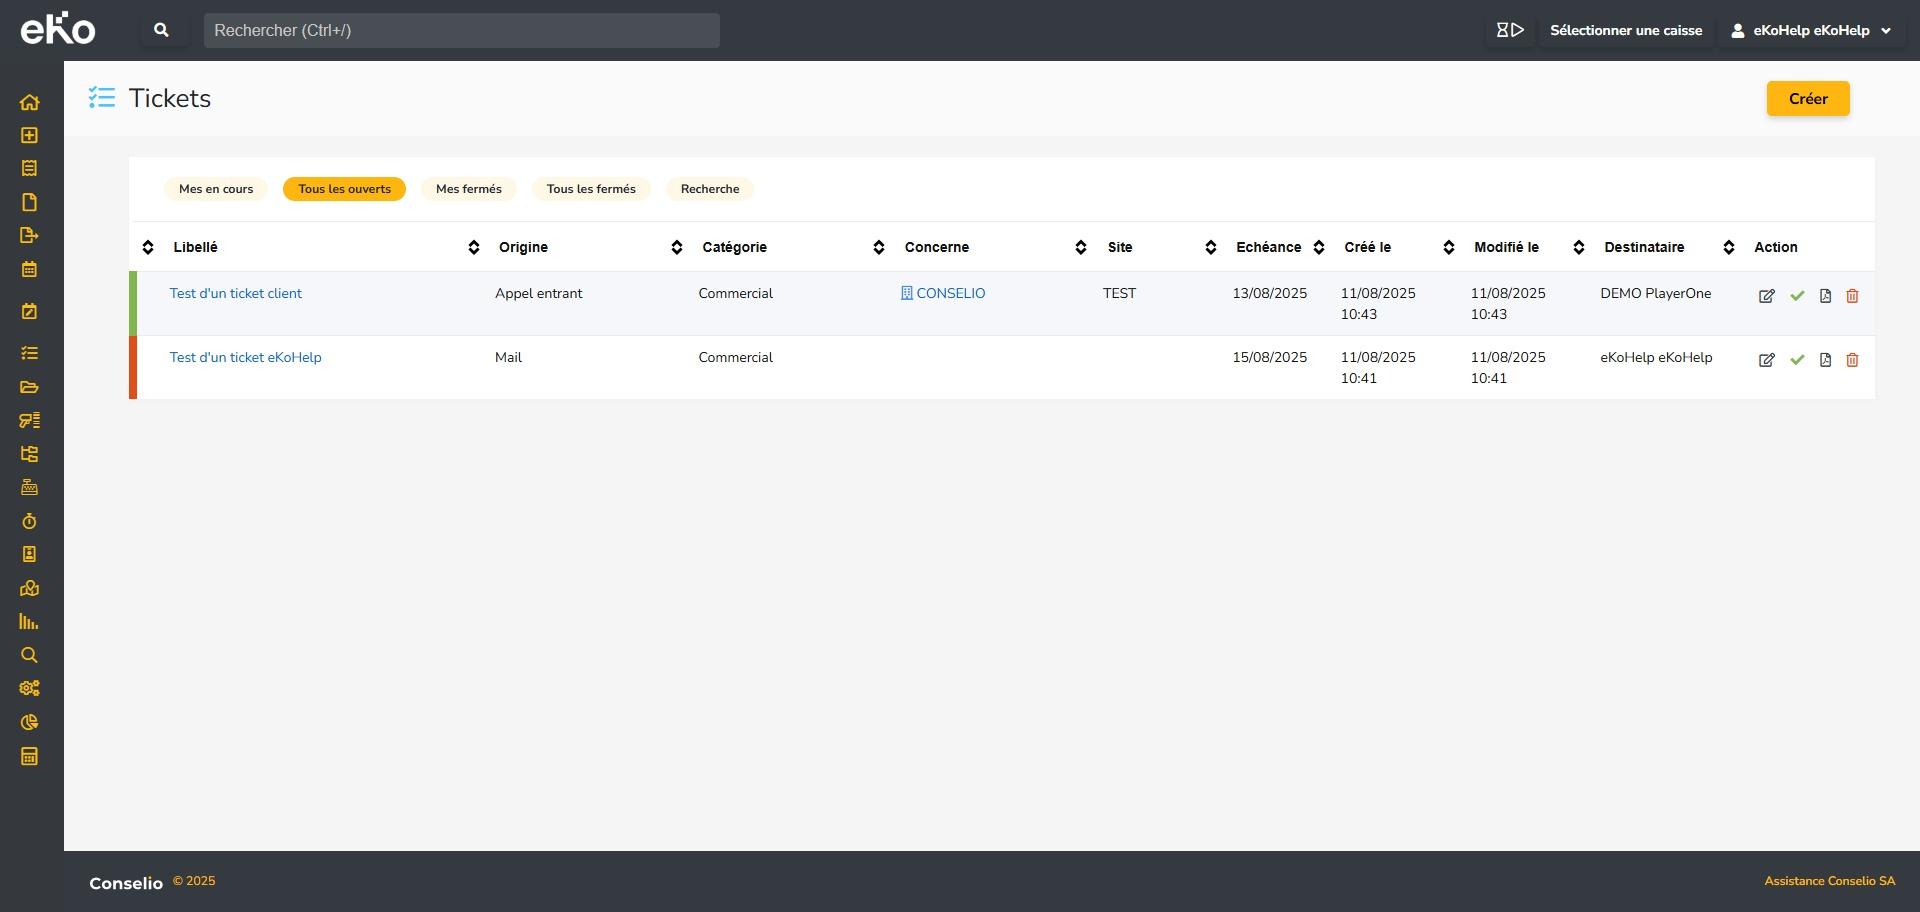Open the 'Recherche' filter tab

[x=710, y=189]
